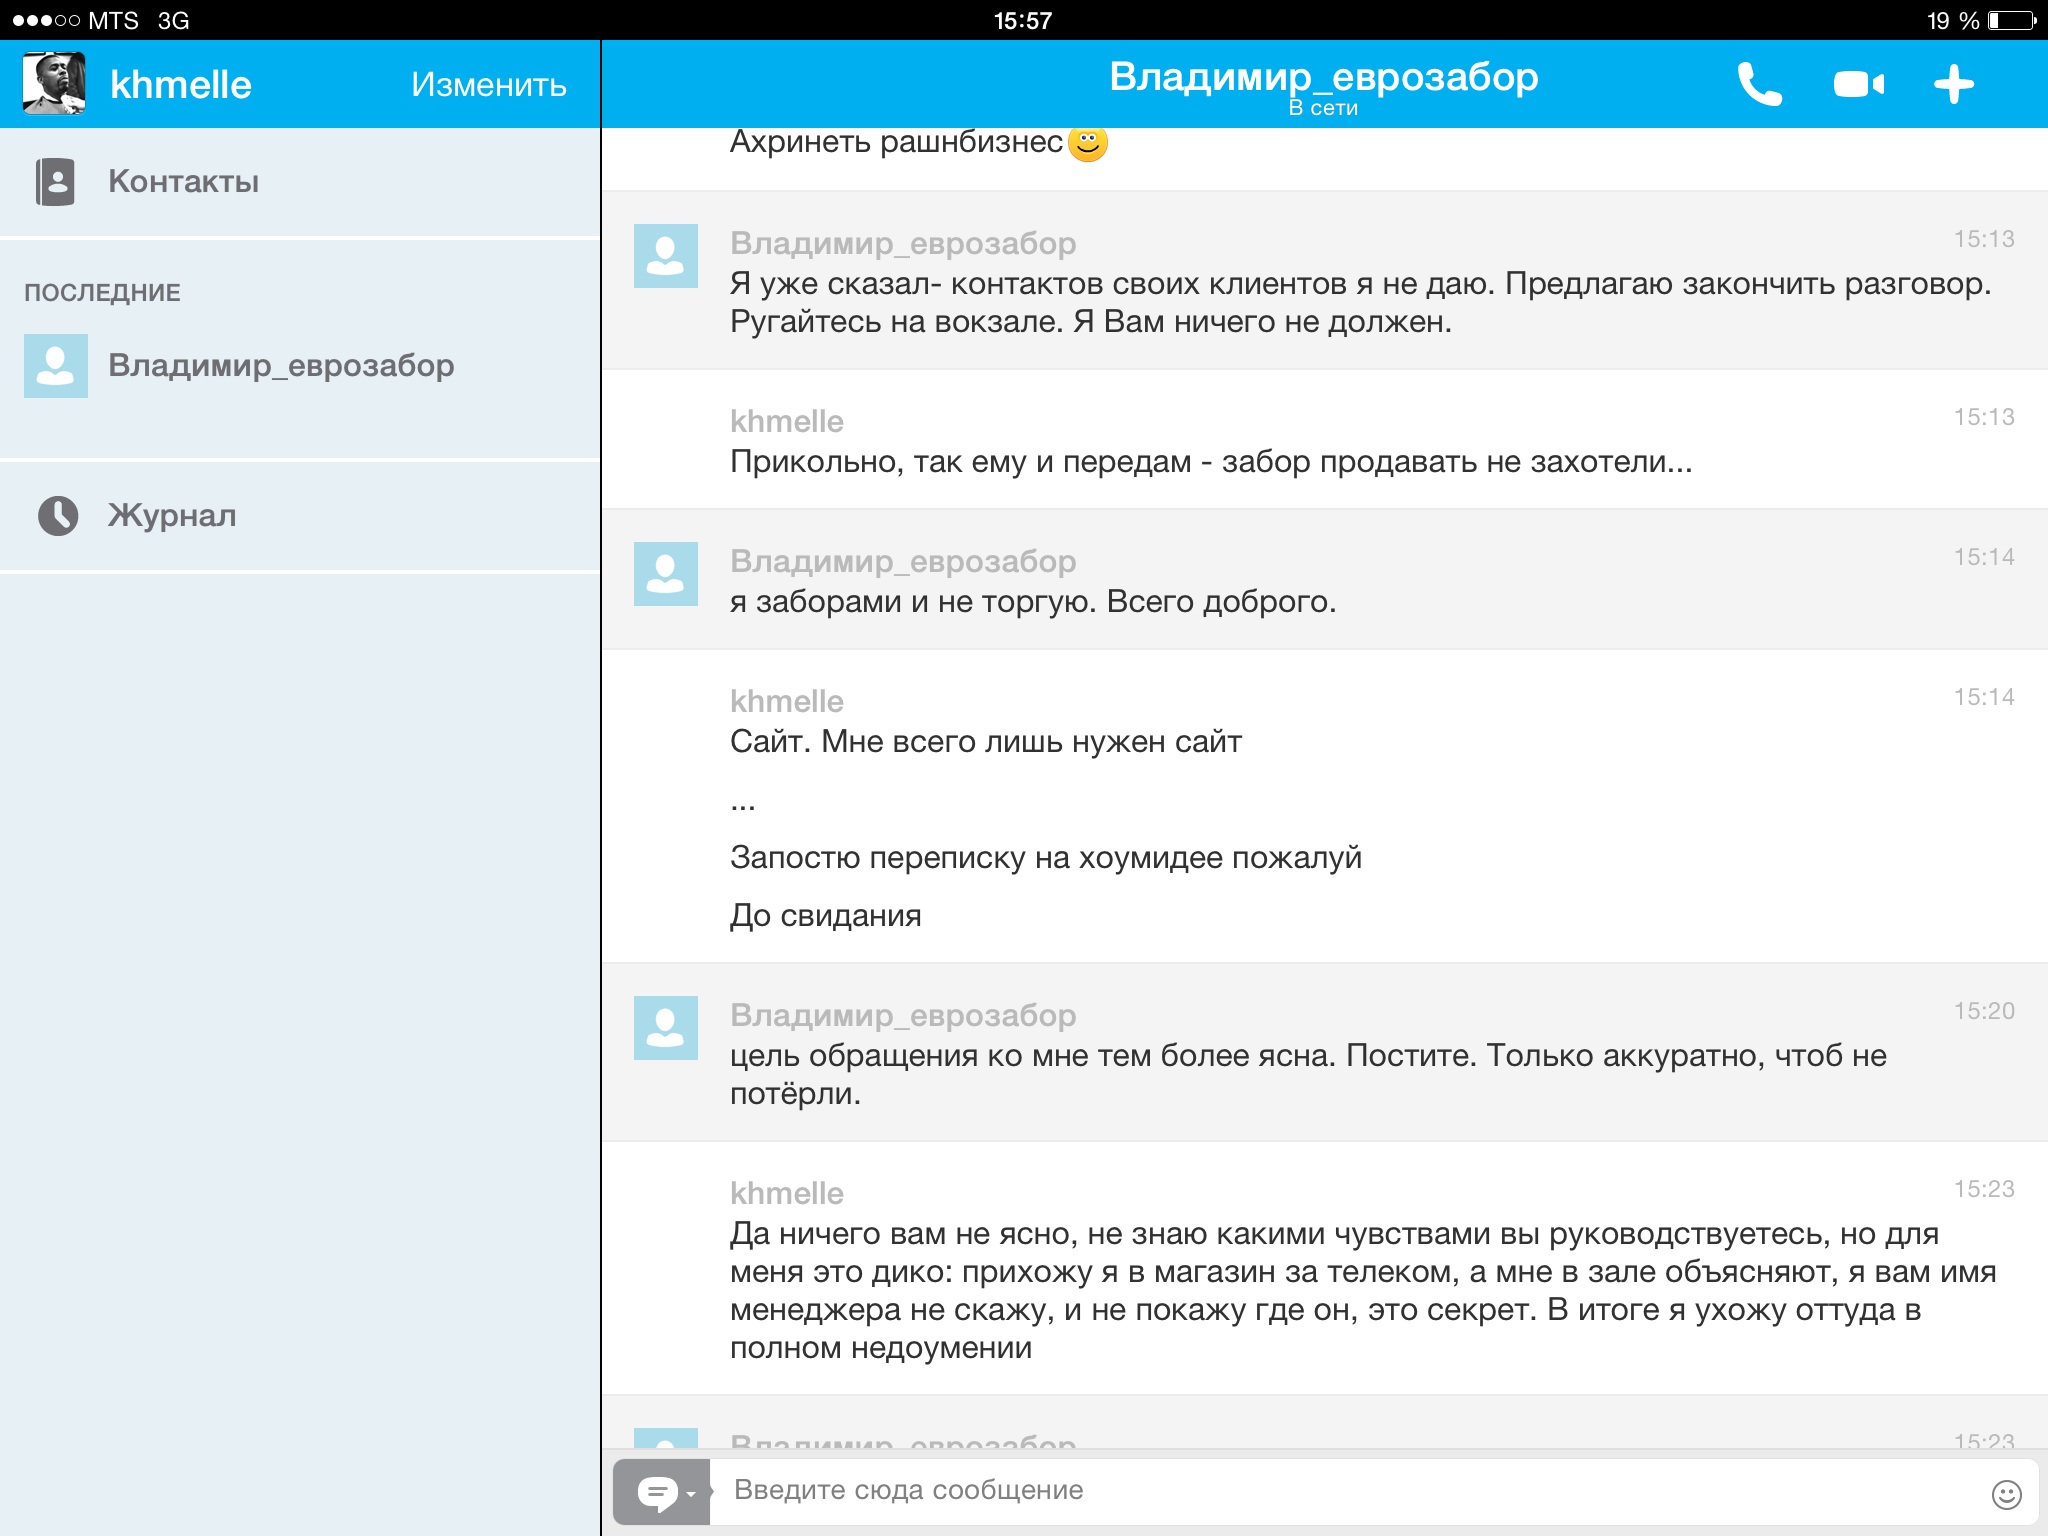The width and height of the screenshot is (2048, 1536).
Task: Open khmelle profile avatar
Action: pos(54,84)
